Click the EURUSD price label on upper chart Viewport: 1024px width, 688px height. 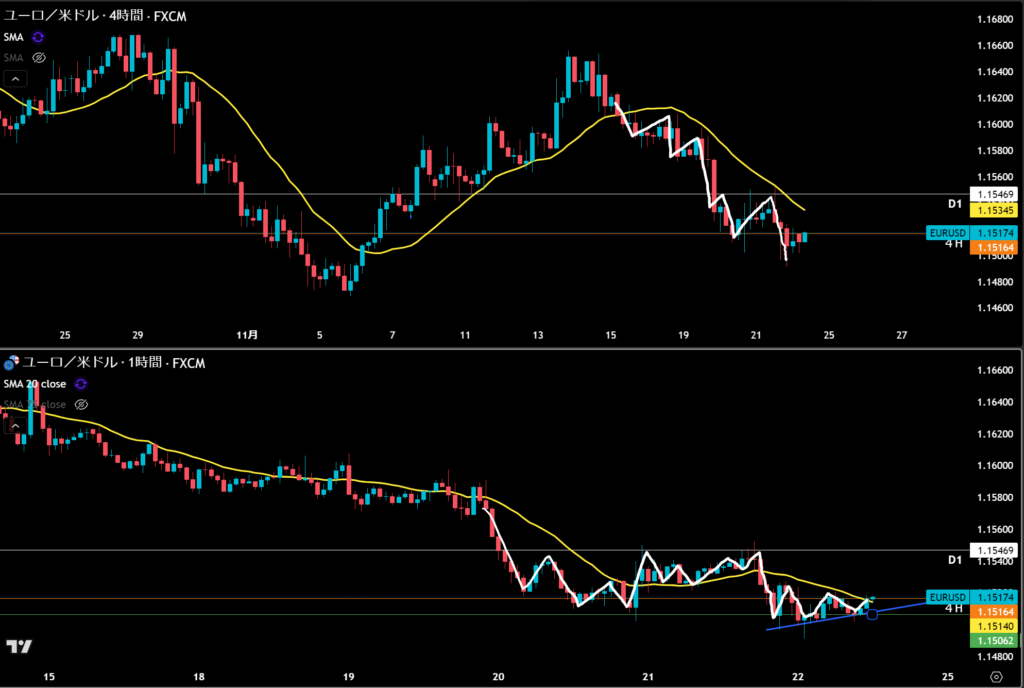click(948, 233)
